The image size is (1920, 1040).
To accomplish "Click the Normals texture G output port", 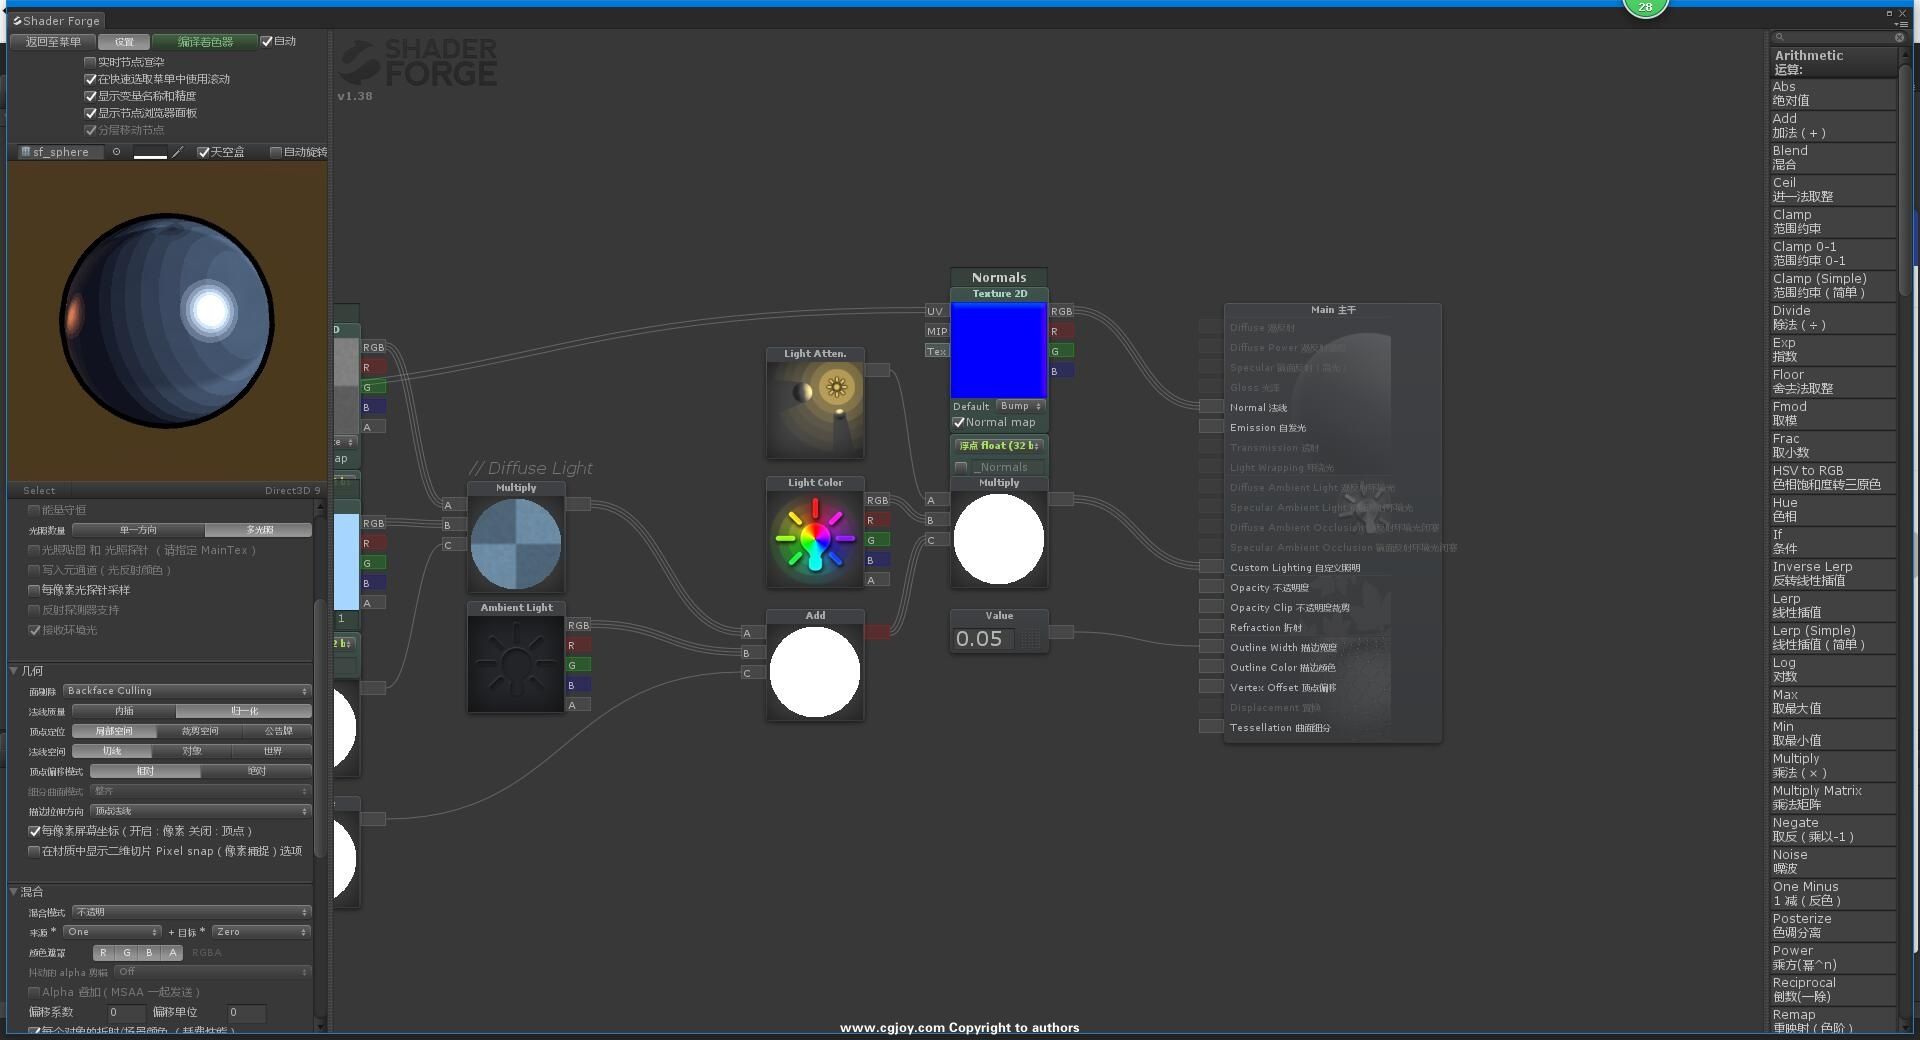I will tap(1061, 351).
